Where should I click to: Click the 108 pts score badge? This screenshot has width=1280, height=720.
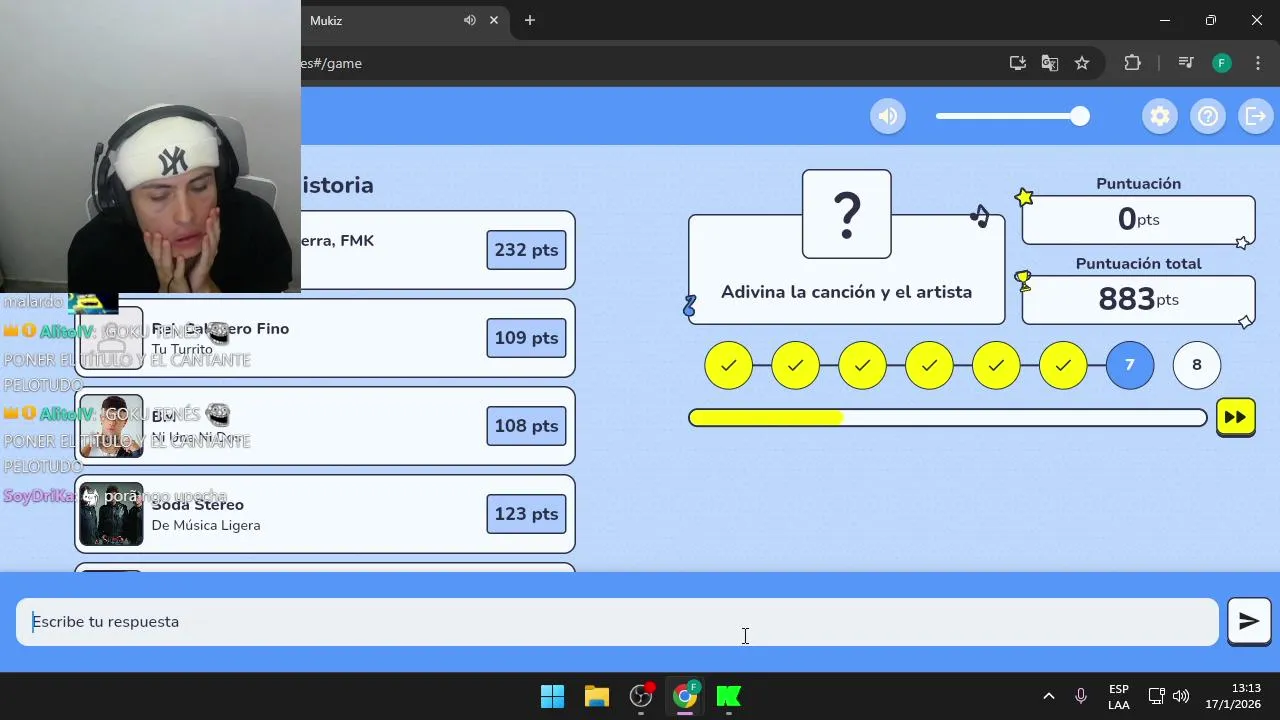[526, 426]
